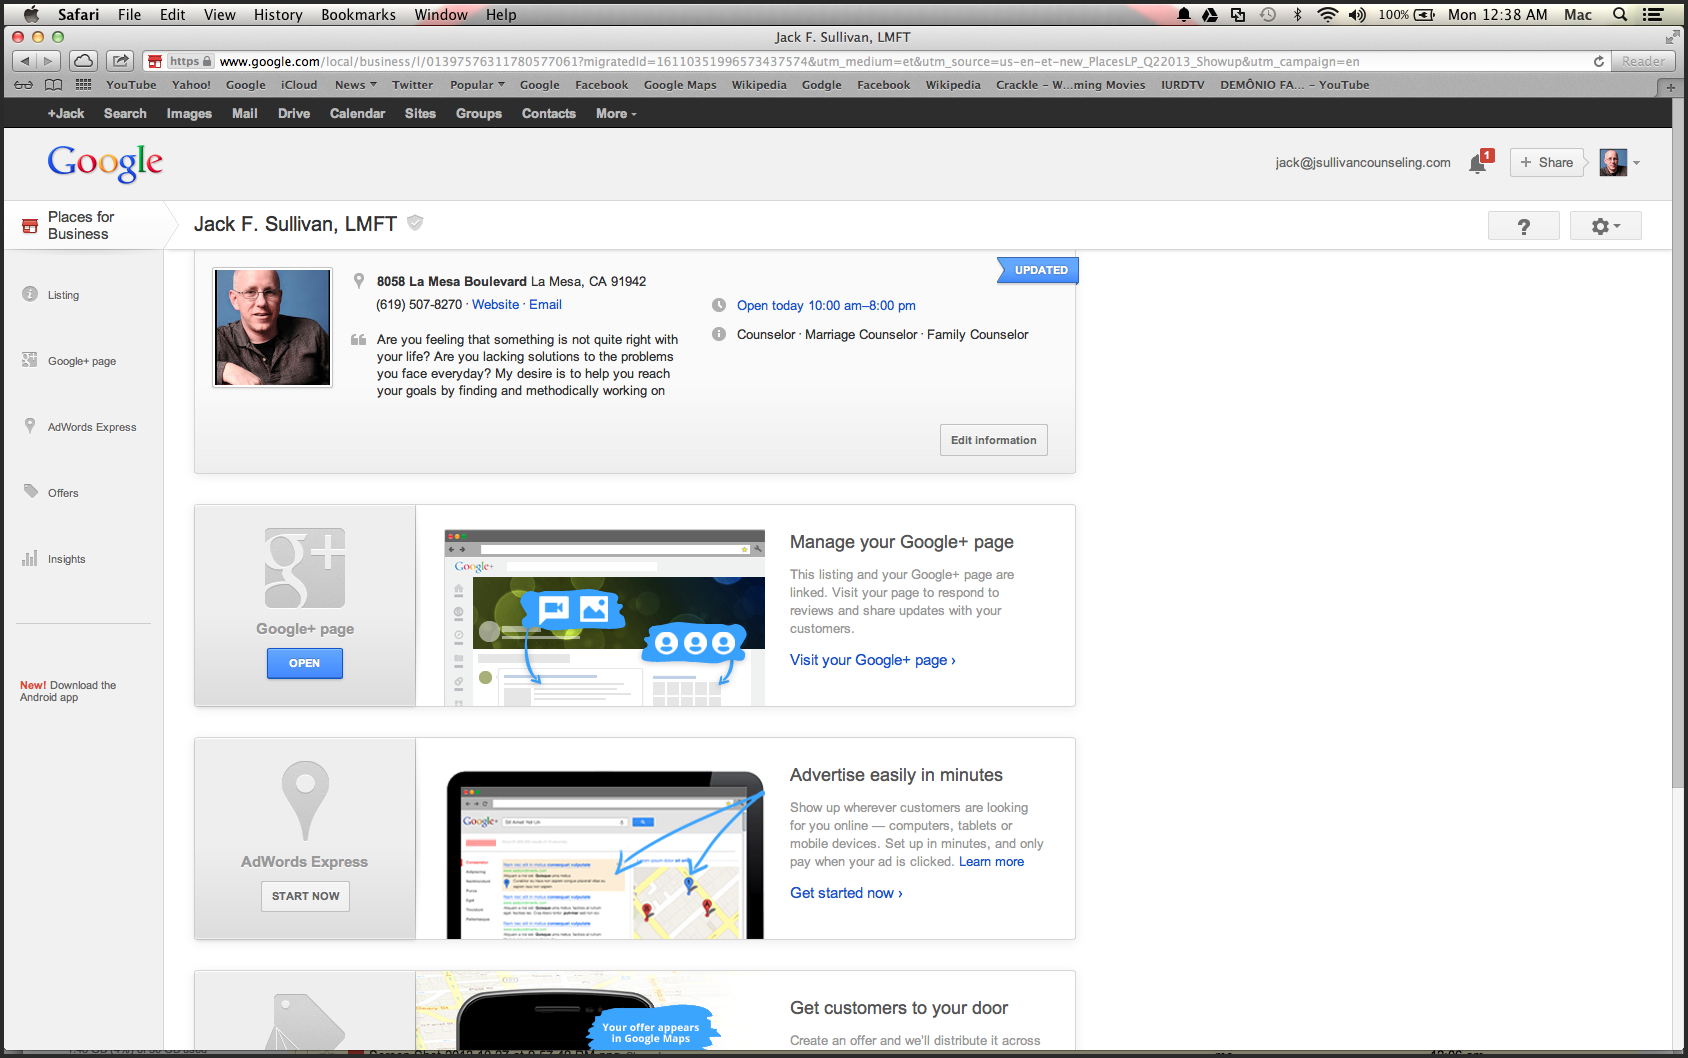The image size is (1688, 1058).
Task: Click Safari forward navigation arrow
Action: (48, 61)
